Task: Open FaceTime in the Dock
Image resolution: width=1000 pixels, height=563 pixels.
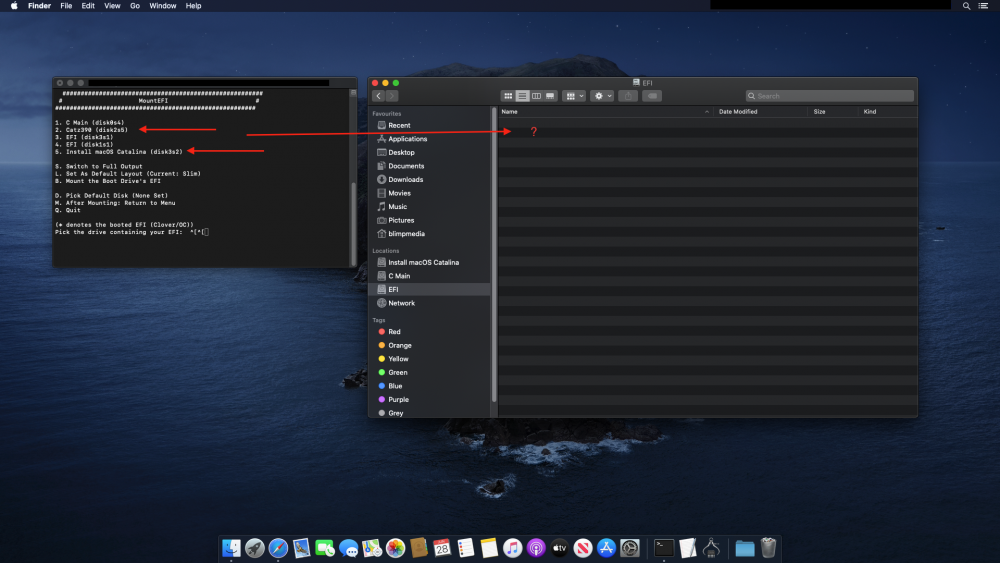Action: click(x=325, y=548)
